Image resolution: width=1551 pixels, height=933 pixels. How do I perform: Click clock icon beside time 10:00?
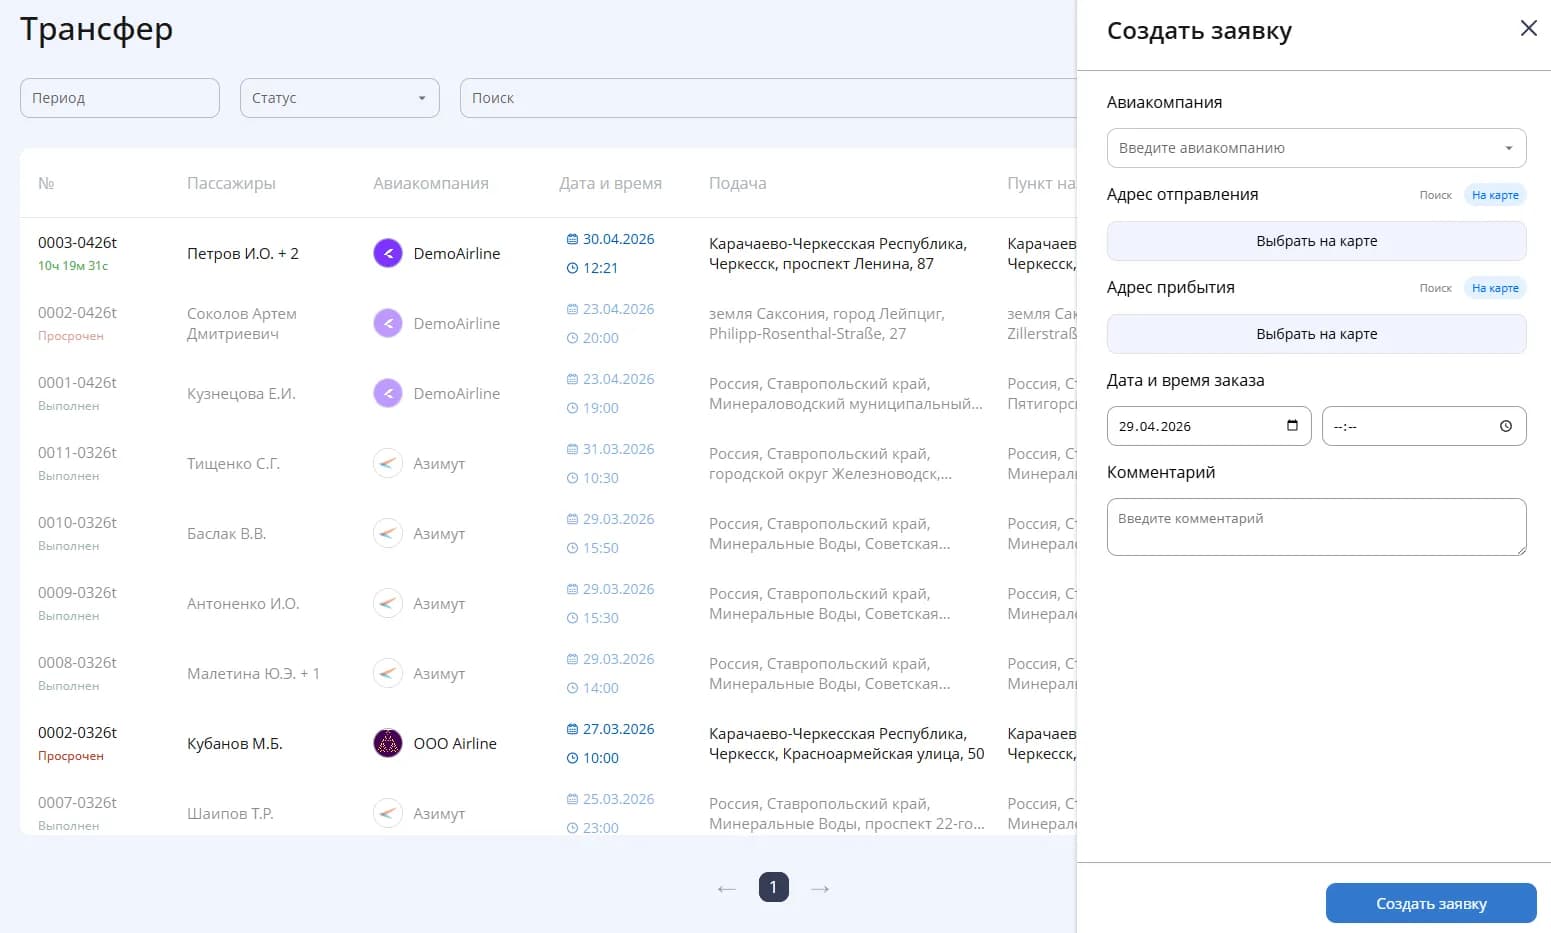[x=572, y=758]
